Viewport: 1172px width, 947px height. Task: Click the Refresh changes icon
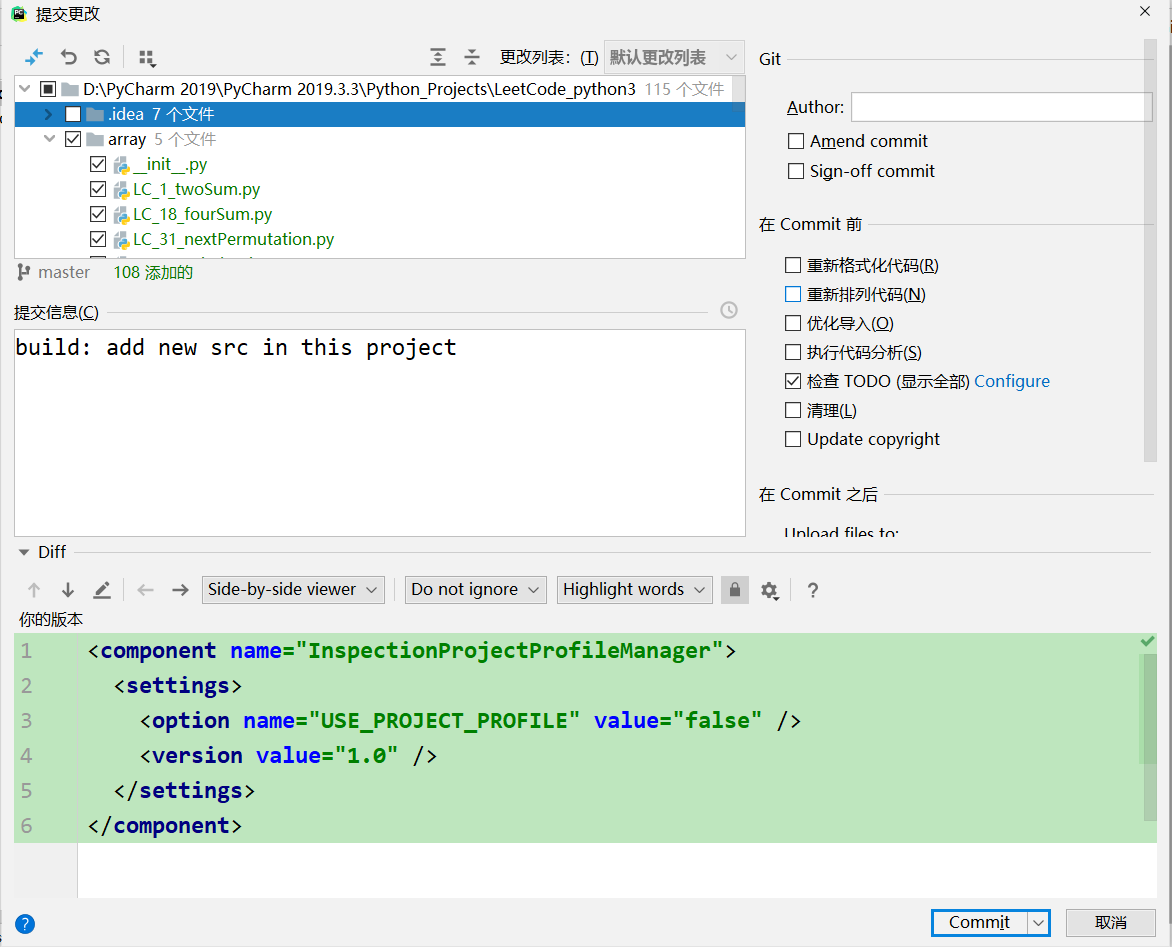pyautogui.click(x=102, y=57)
